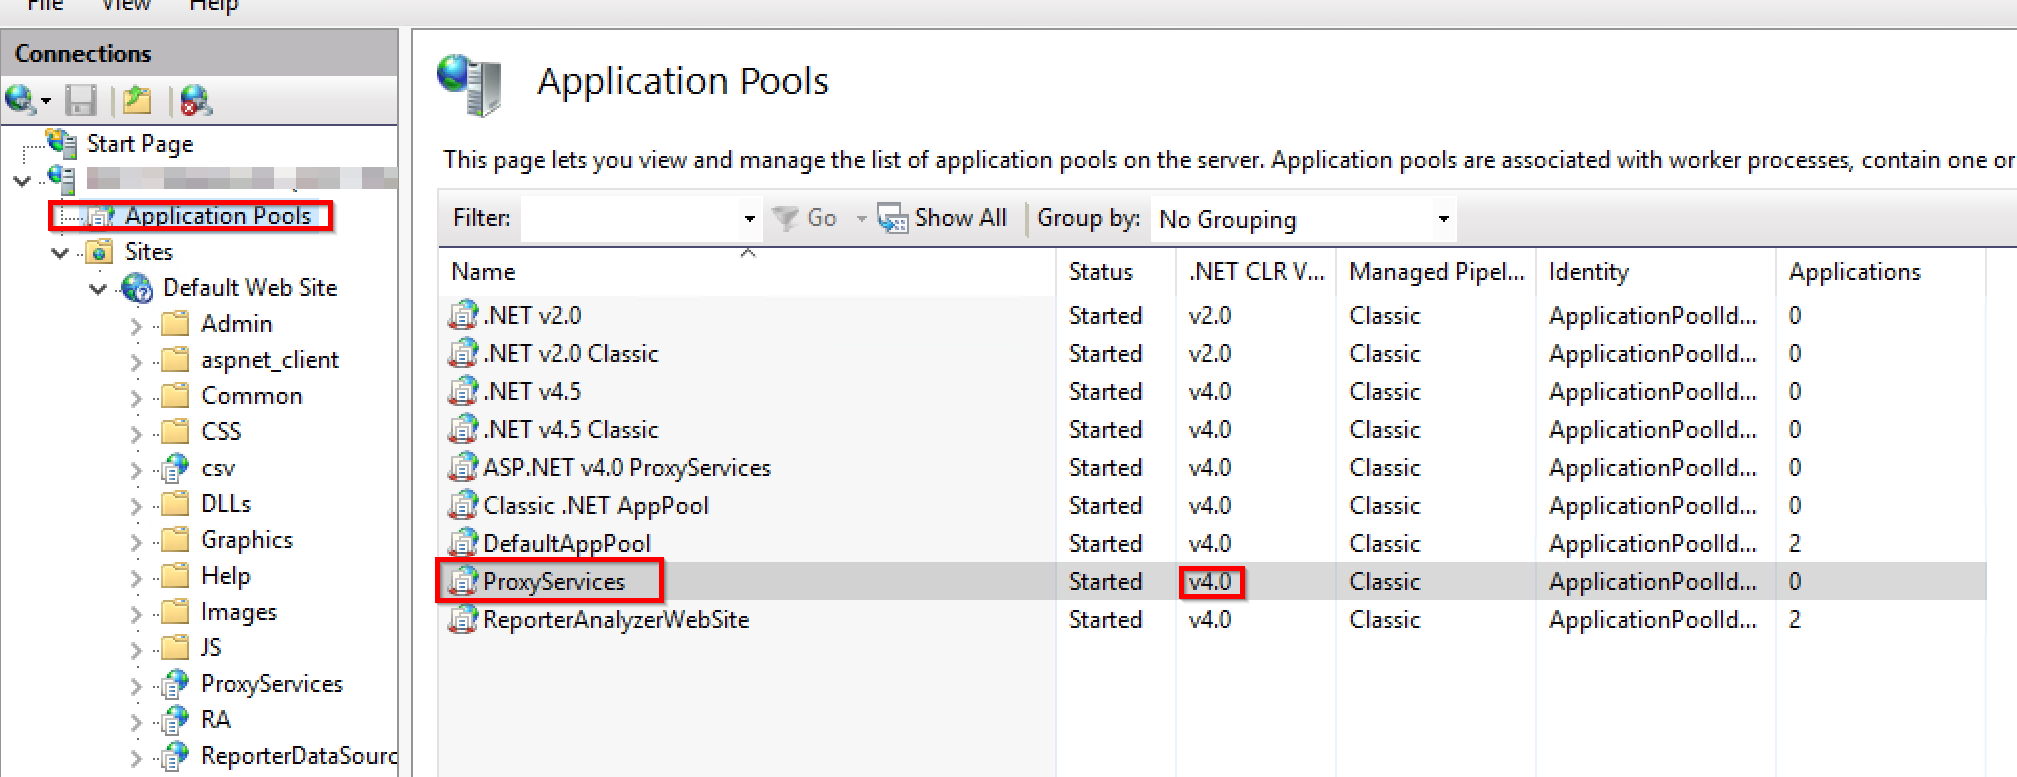Click the DefaultAppPool row icon
The height and width of the screenshot is (777, 2017).
(463, 543)
